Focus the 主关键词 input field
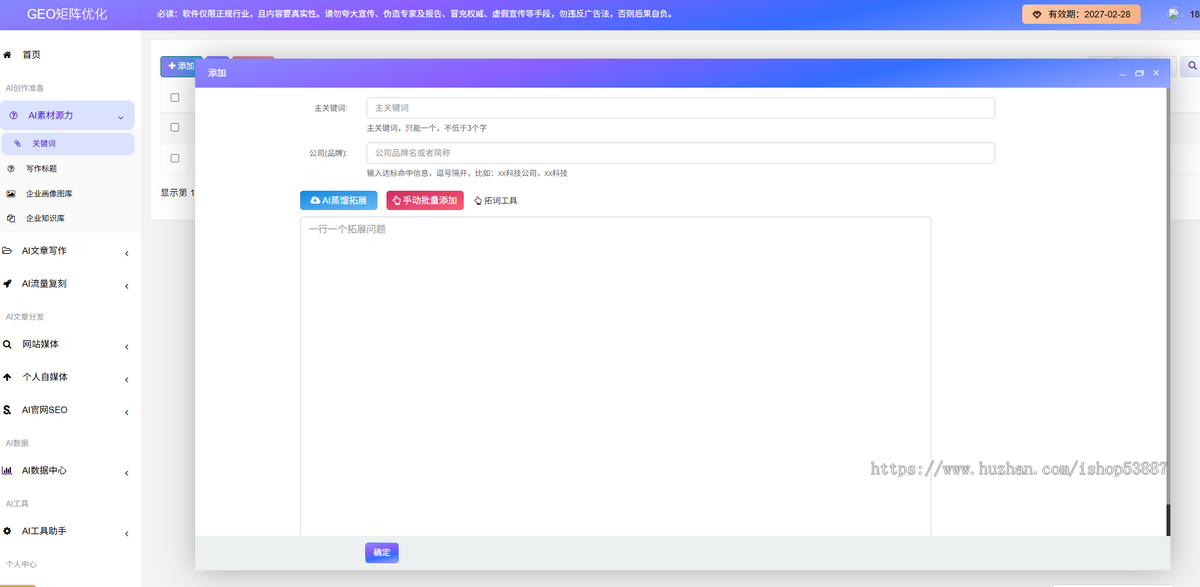1200x587 pixels. [x=680, y=108]
